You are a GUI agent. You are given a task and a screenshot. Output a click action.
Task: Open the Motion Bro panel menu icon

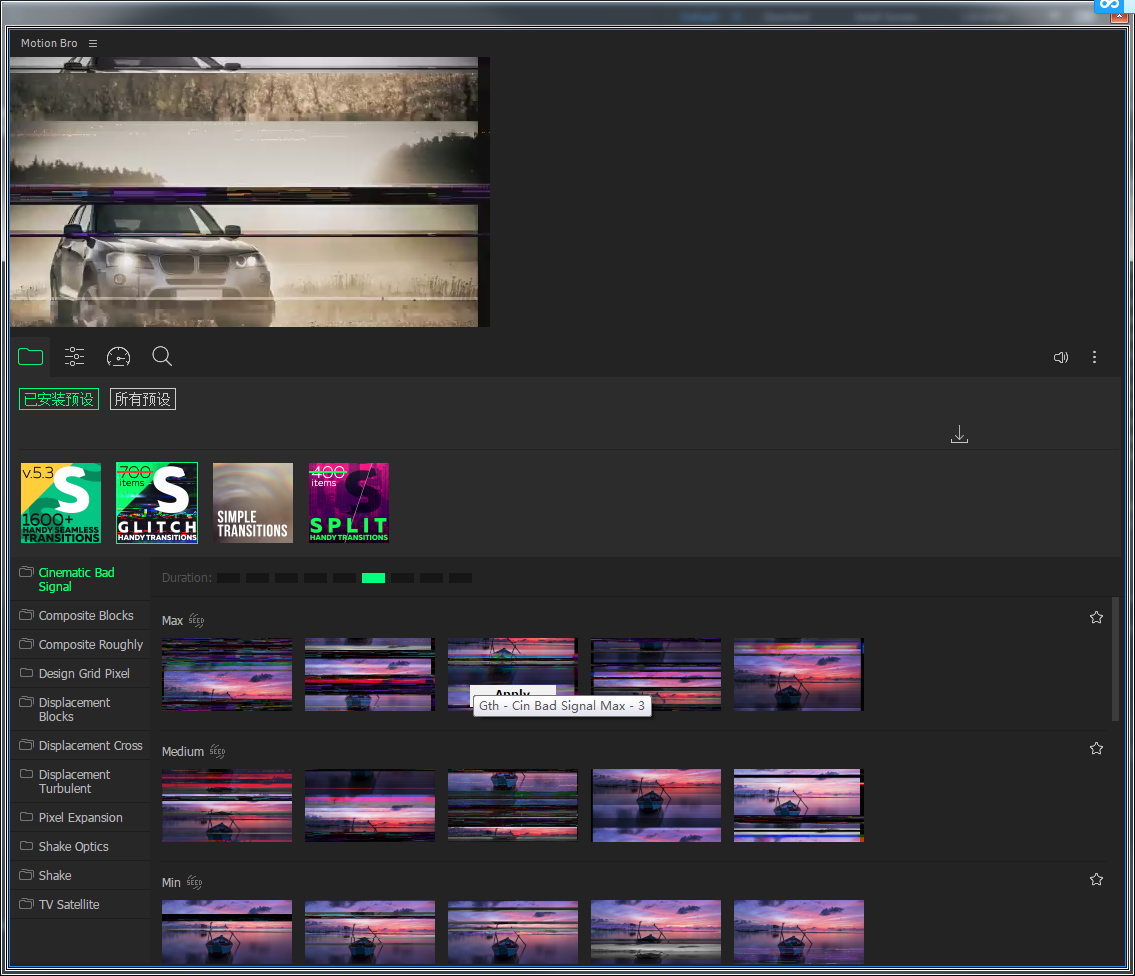93,43
